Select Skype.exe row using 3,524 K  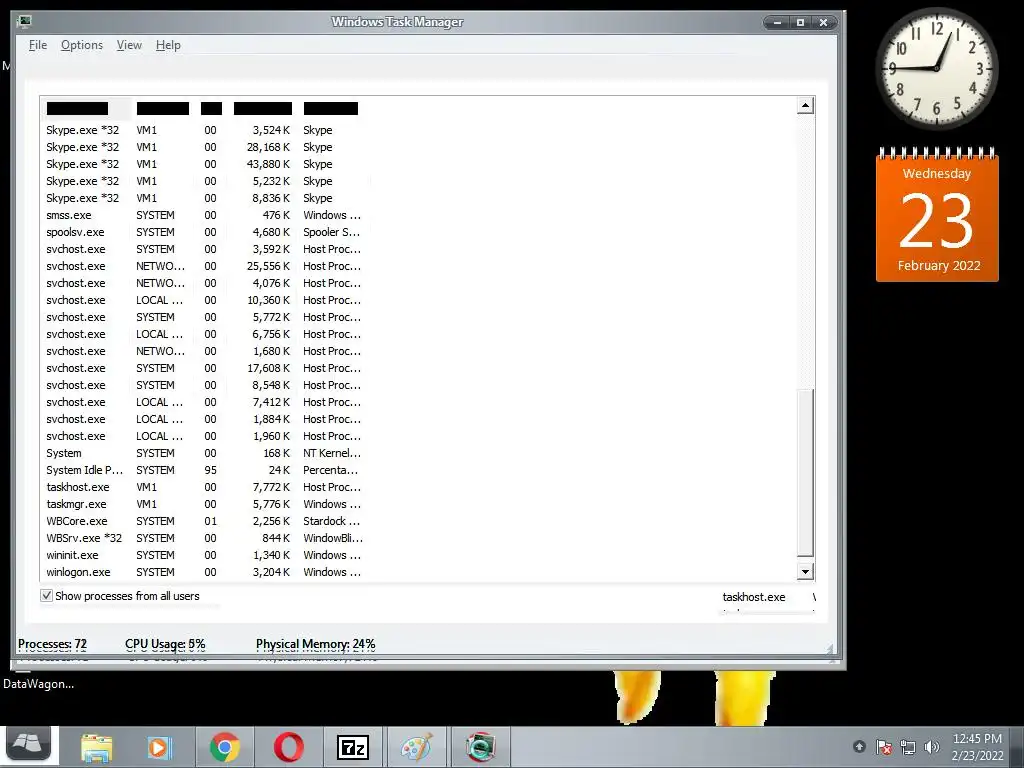coord(204,130)
